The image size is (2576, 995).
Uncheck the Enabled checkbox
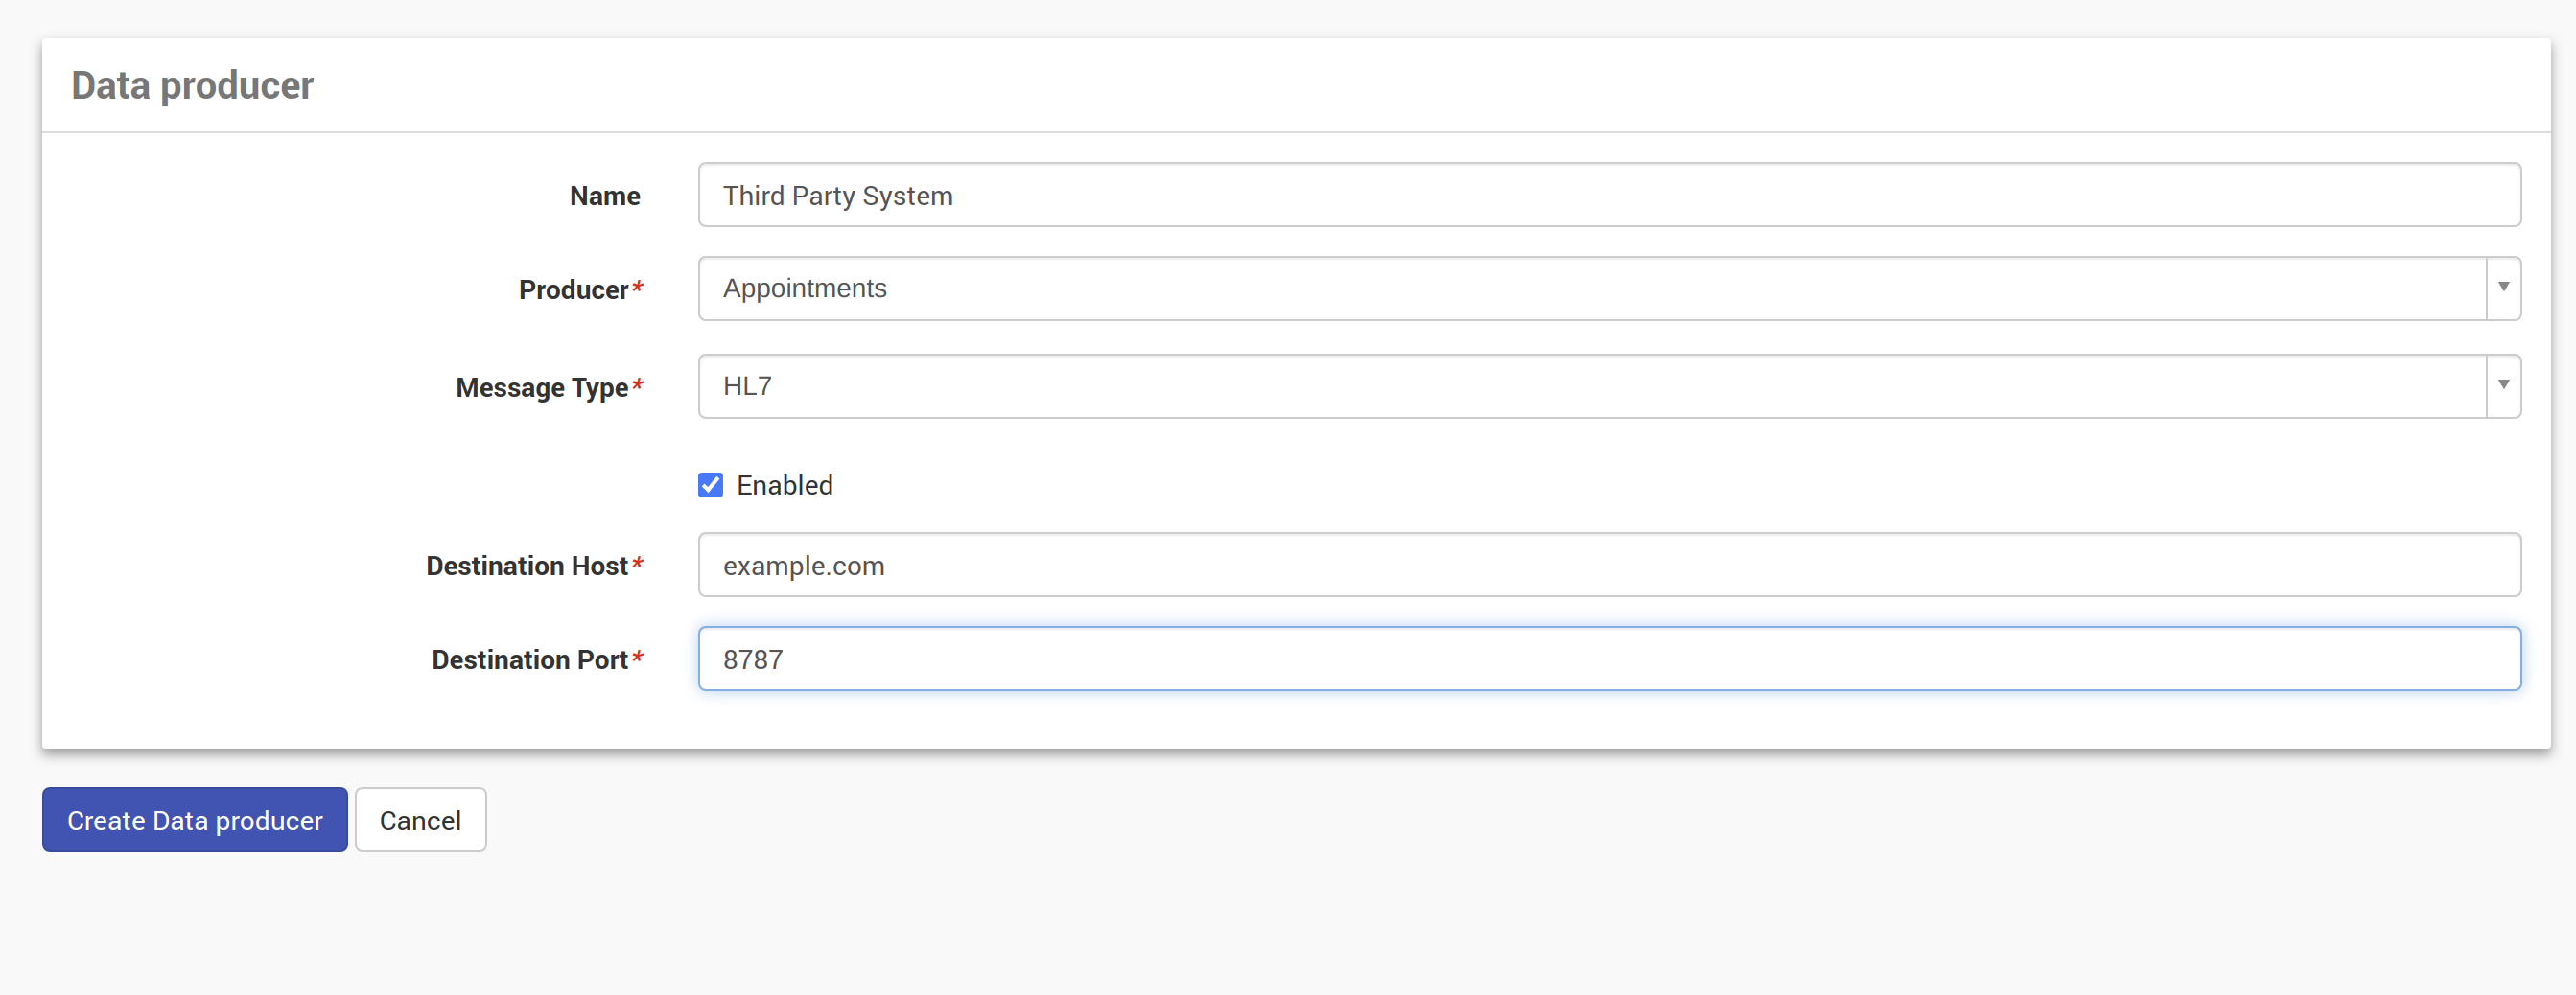coord(710,485)
